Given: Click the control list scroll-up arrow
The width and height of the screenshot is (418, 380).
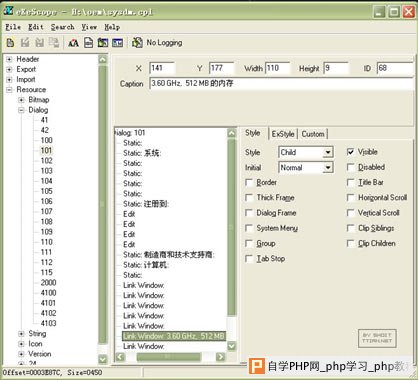Looking at the screenshot, I should click(232, 133).
